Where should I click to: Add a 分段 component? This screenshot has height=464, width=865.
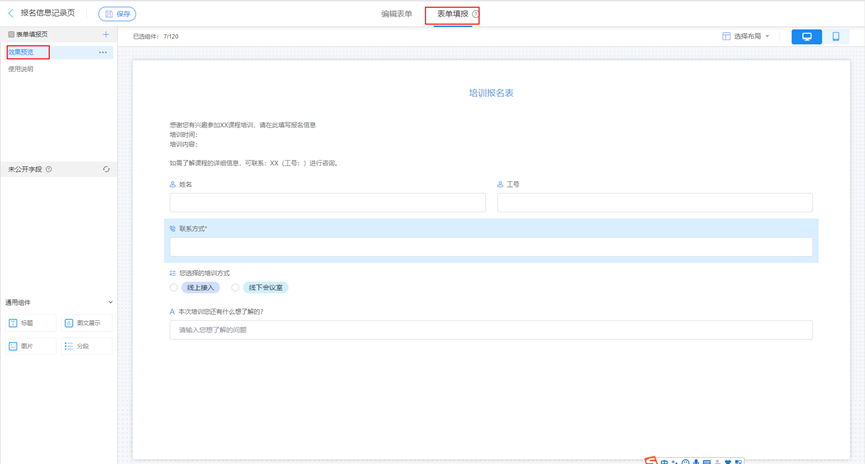pyautogui.click(x=87, y=346)
